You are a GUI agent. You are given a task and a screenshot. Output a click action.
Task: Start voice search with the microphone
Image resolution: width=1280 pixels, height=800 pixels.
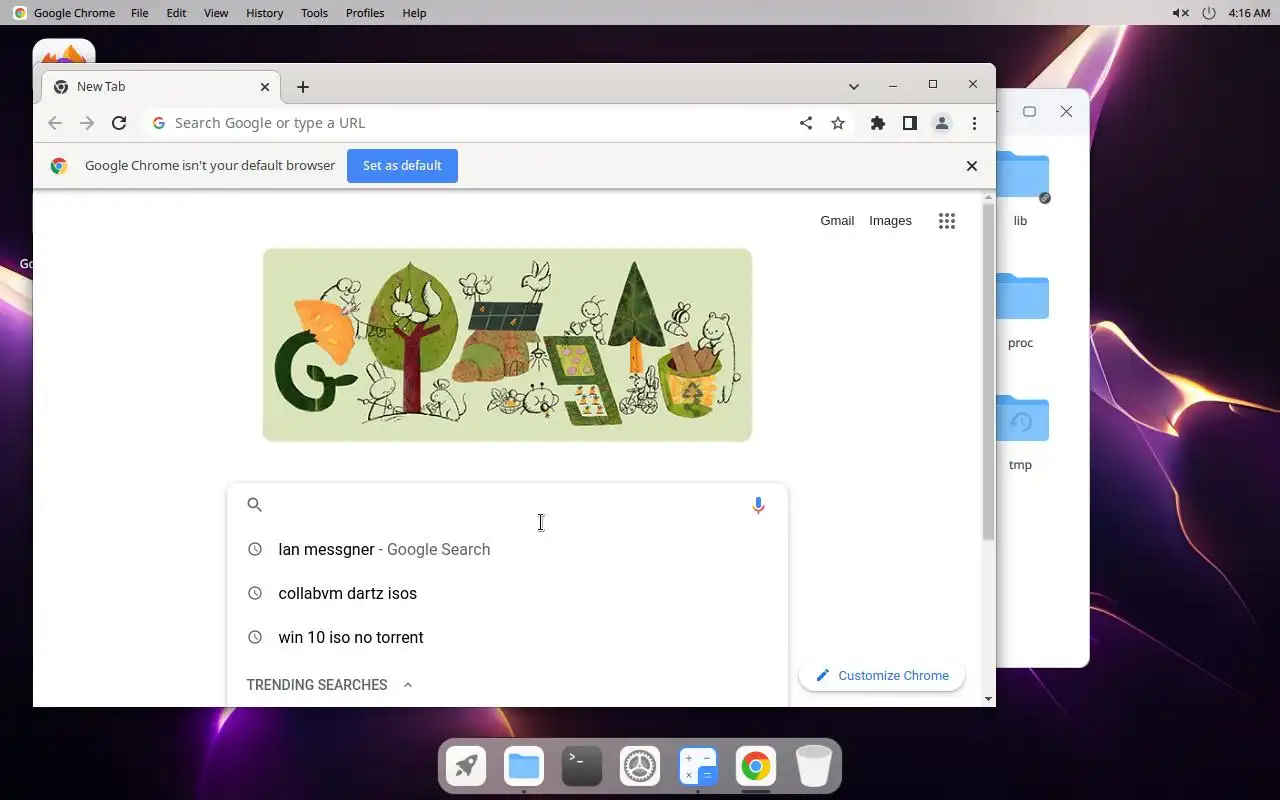point(758,505)
